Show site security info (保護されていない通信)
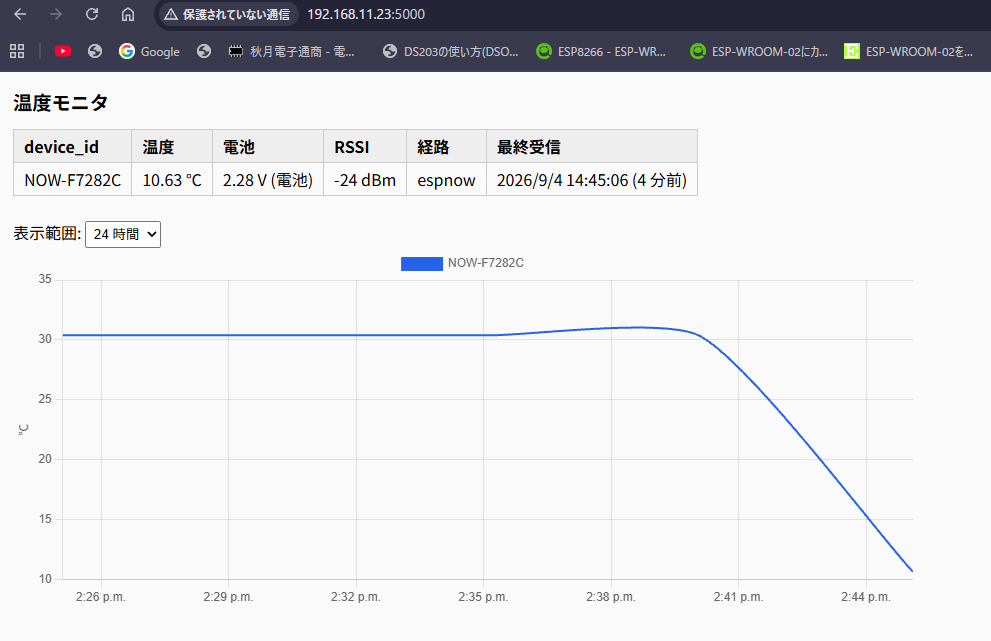The height and width of the screenshot is (641, 991). (227, 14)
